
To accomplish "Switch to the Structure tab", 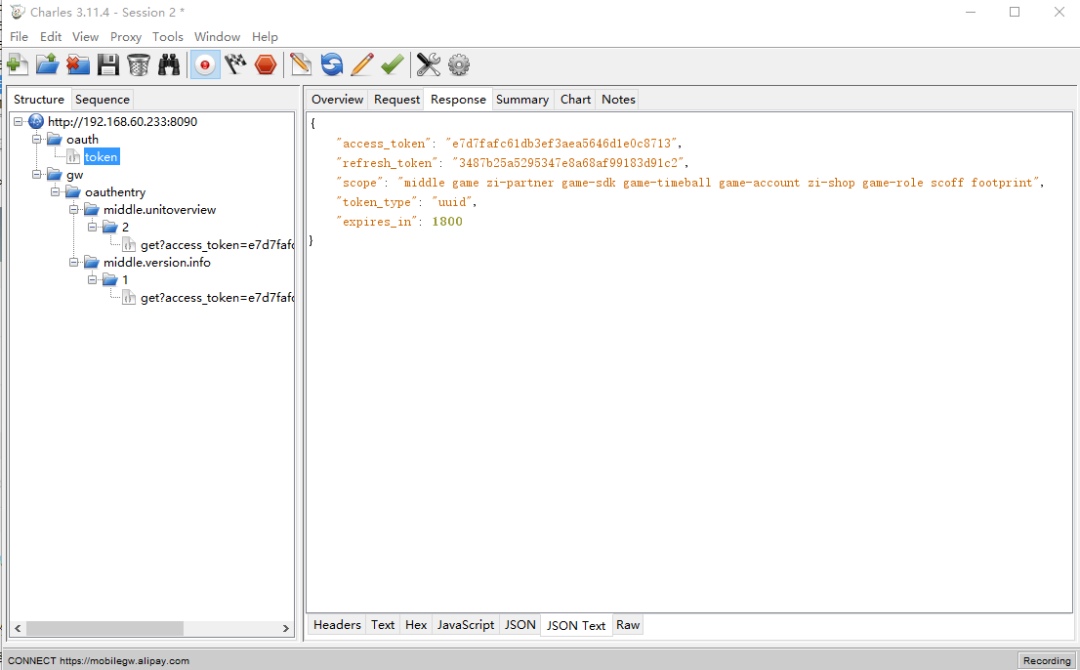I will 39,99.
